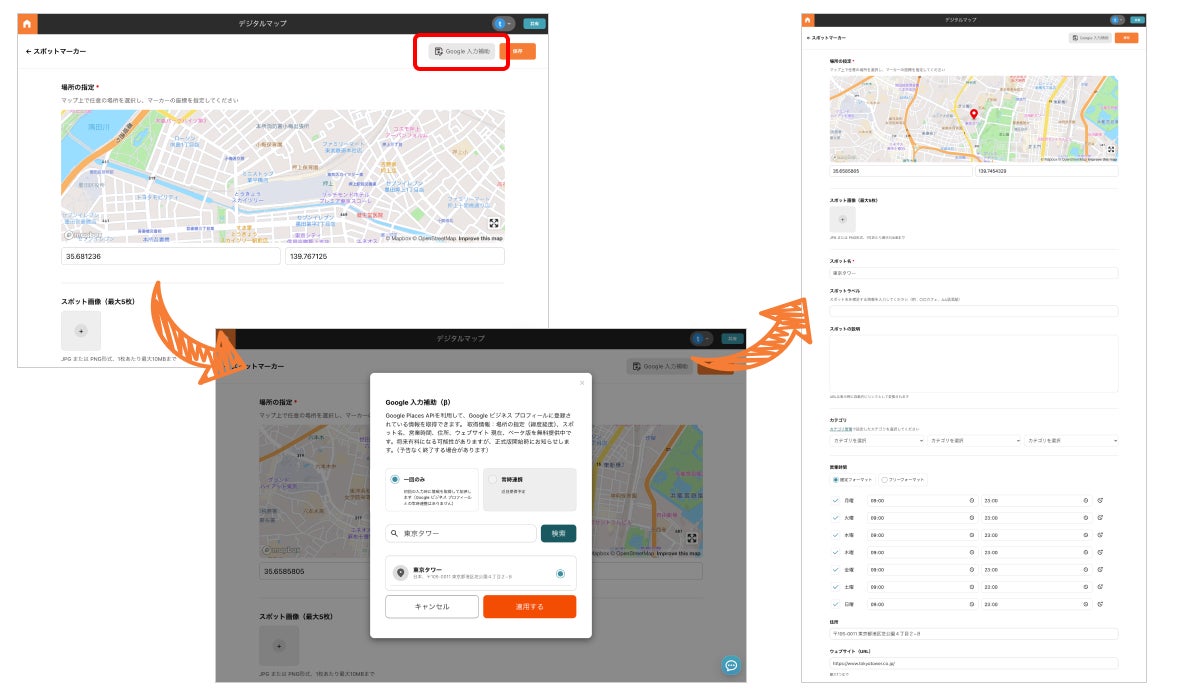Toggle the 水曜 checkbox
The width and height of the screenshot is (1200, 700).
pos(836,535)
